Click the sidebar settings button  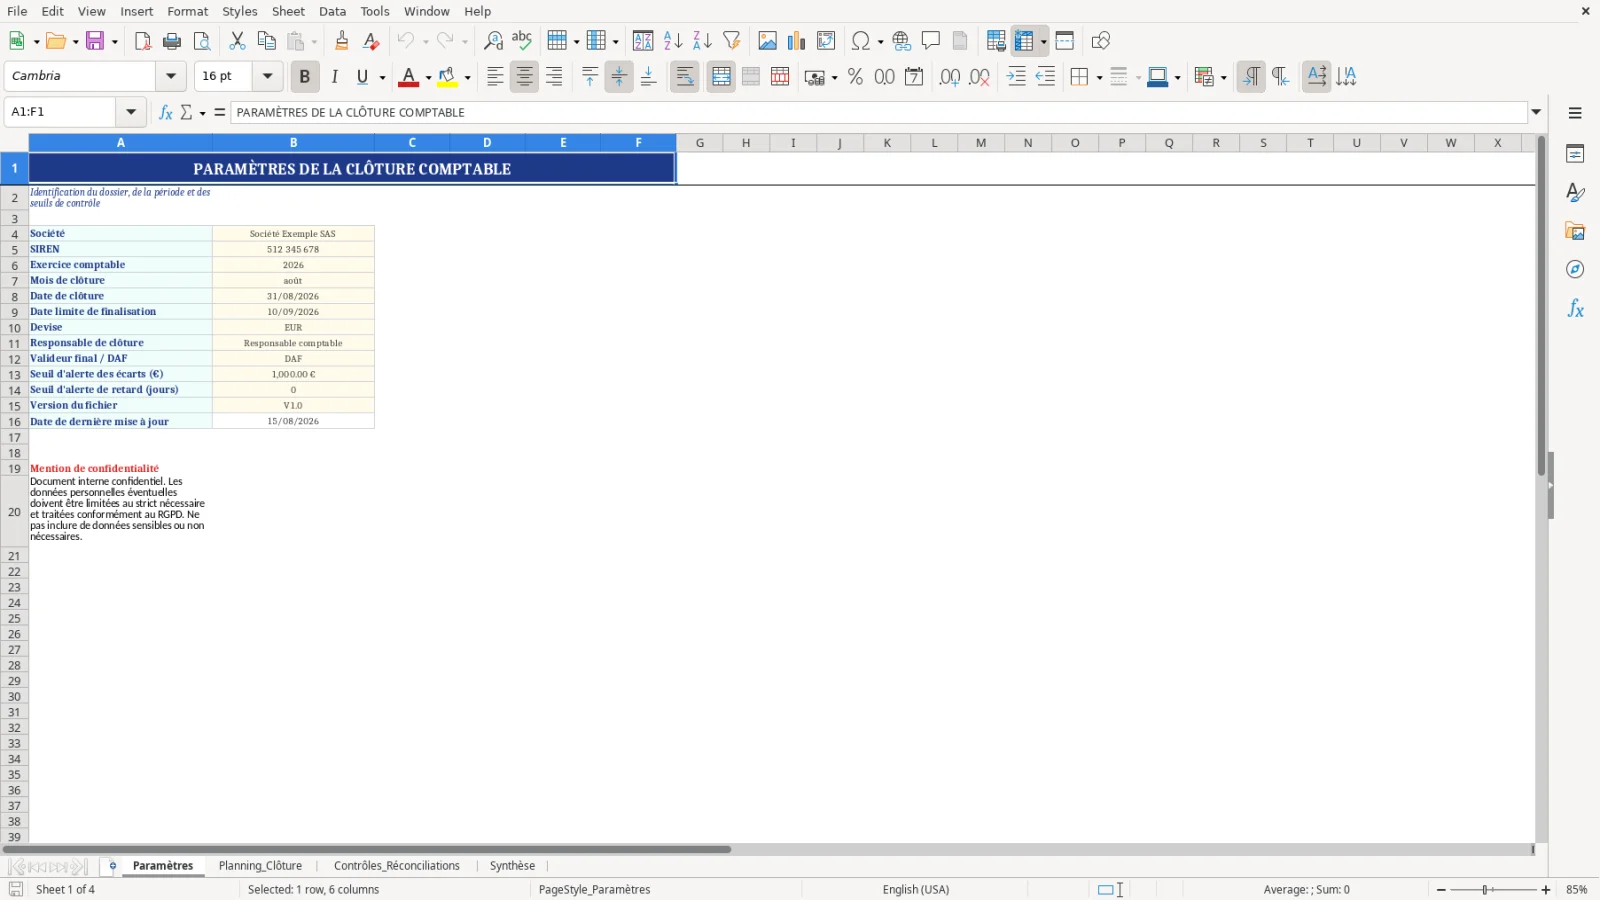(x=1575, y=113)
